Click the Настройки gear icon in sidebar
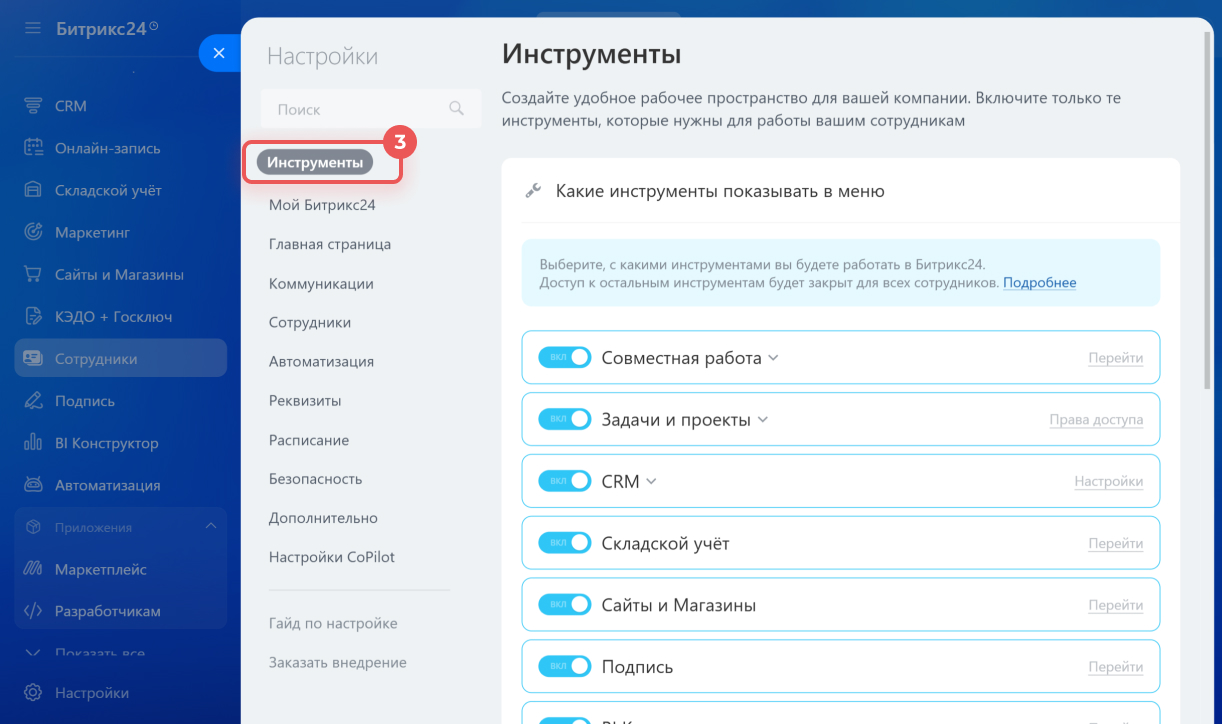 click(33, 693)
